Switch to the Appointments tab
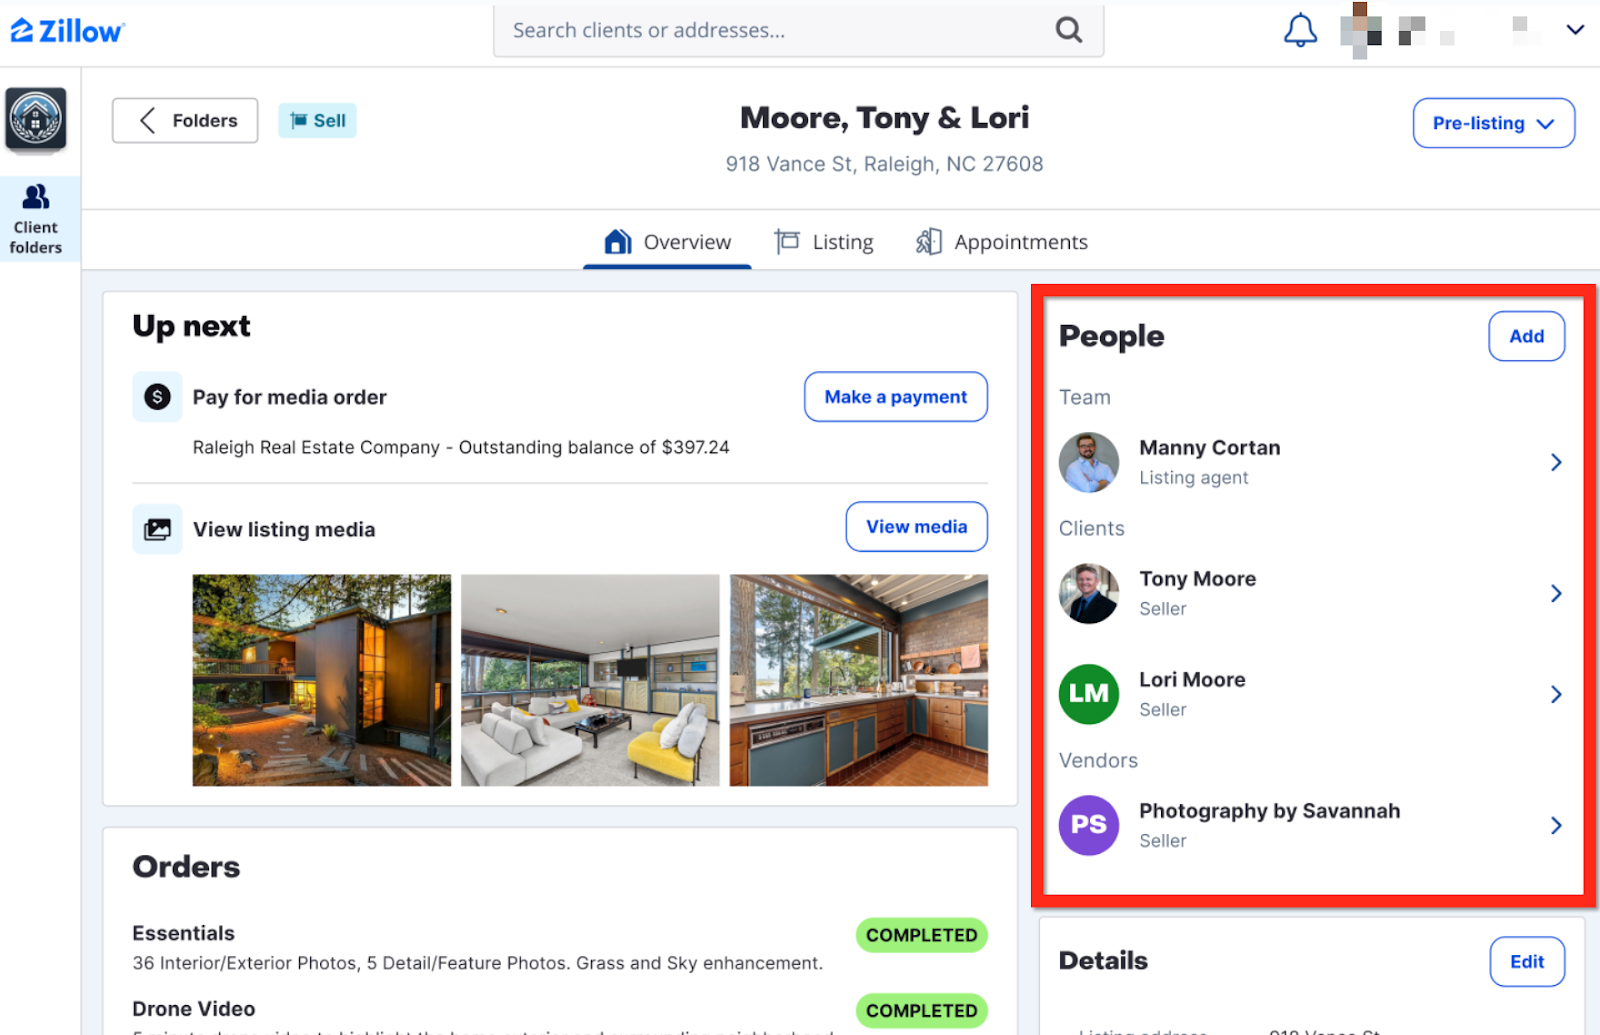The height and width of the screenshot is (1035, 1600). tap(1002, 242)
